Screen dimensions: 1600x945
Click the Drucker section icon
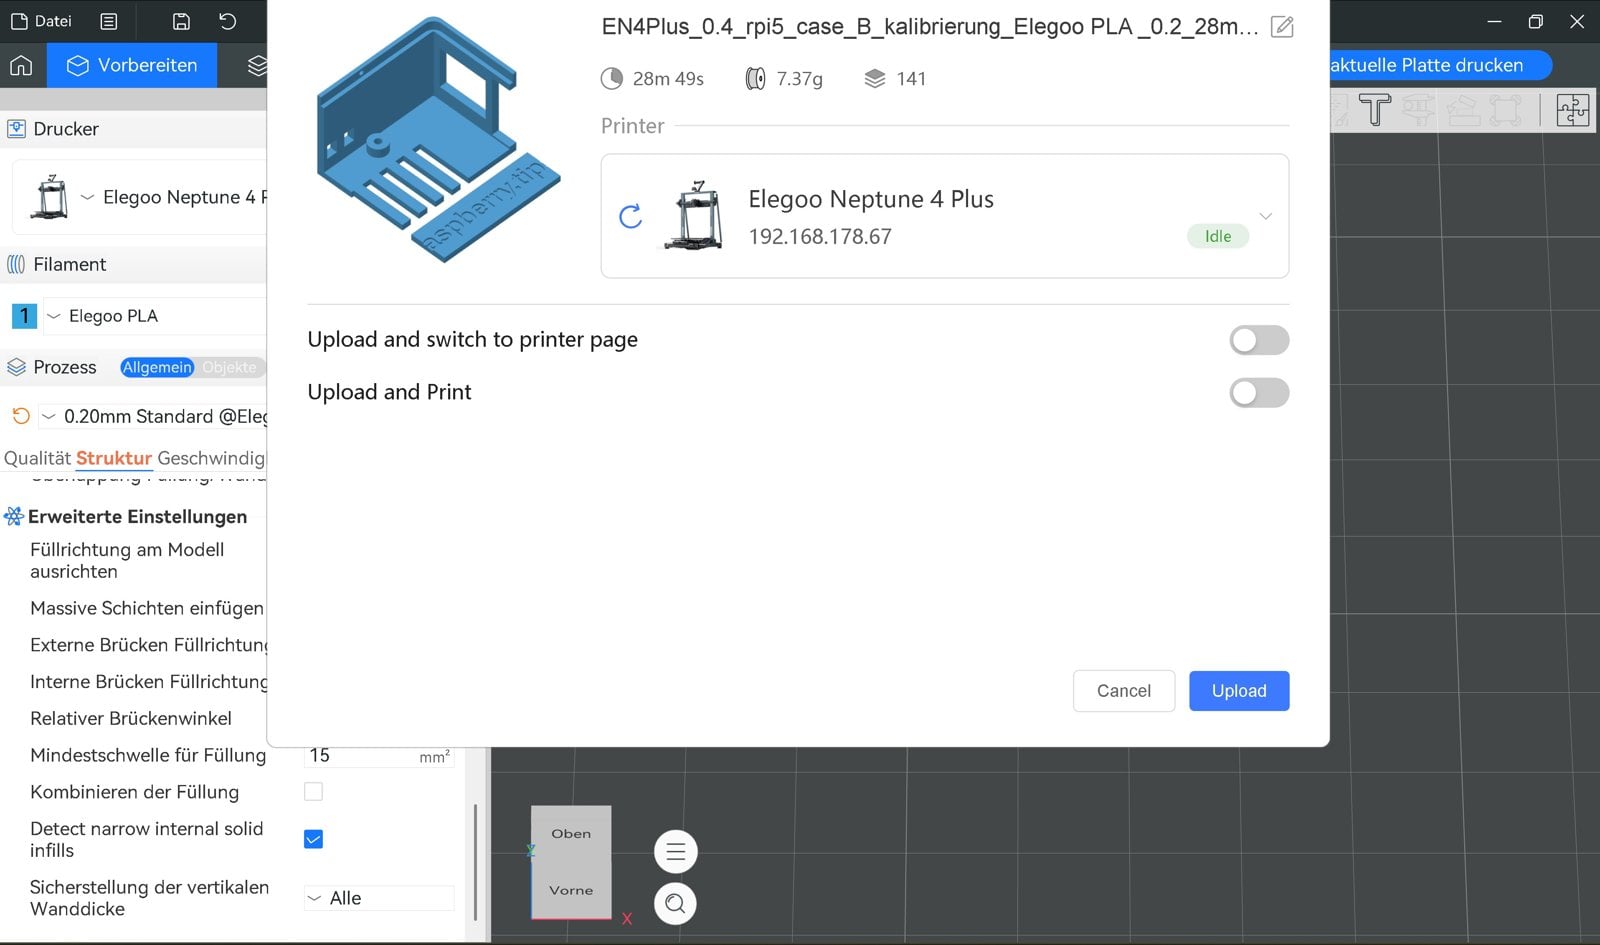[x=16, y=129]
